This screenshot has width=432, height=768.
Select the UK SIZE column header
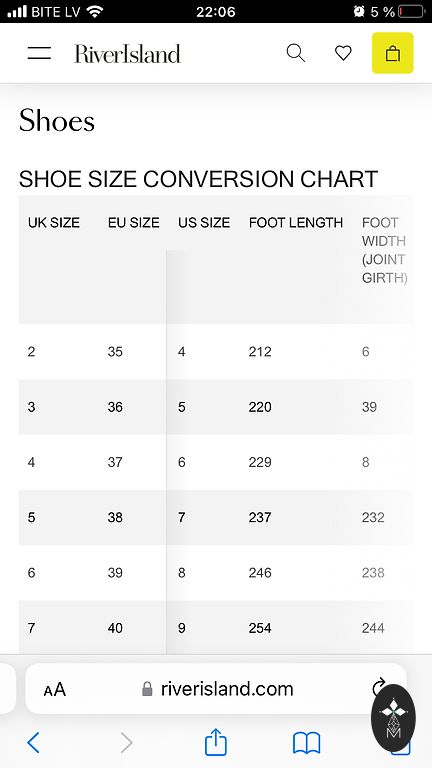point(54,223)
